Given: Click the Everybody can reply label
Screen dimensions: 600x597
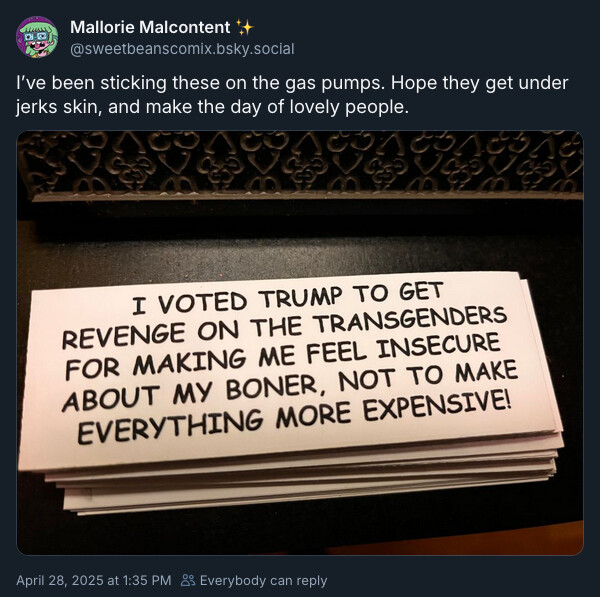Looking at the screenshot, I should click(263, 581).
